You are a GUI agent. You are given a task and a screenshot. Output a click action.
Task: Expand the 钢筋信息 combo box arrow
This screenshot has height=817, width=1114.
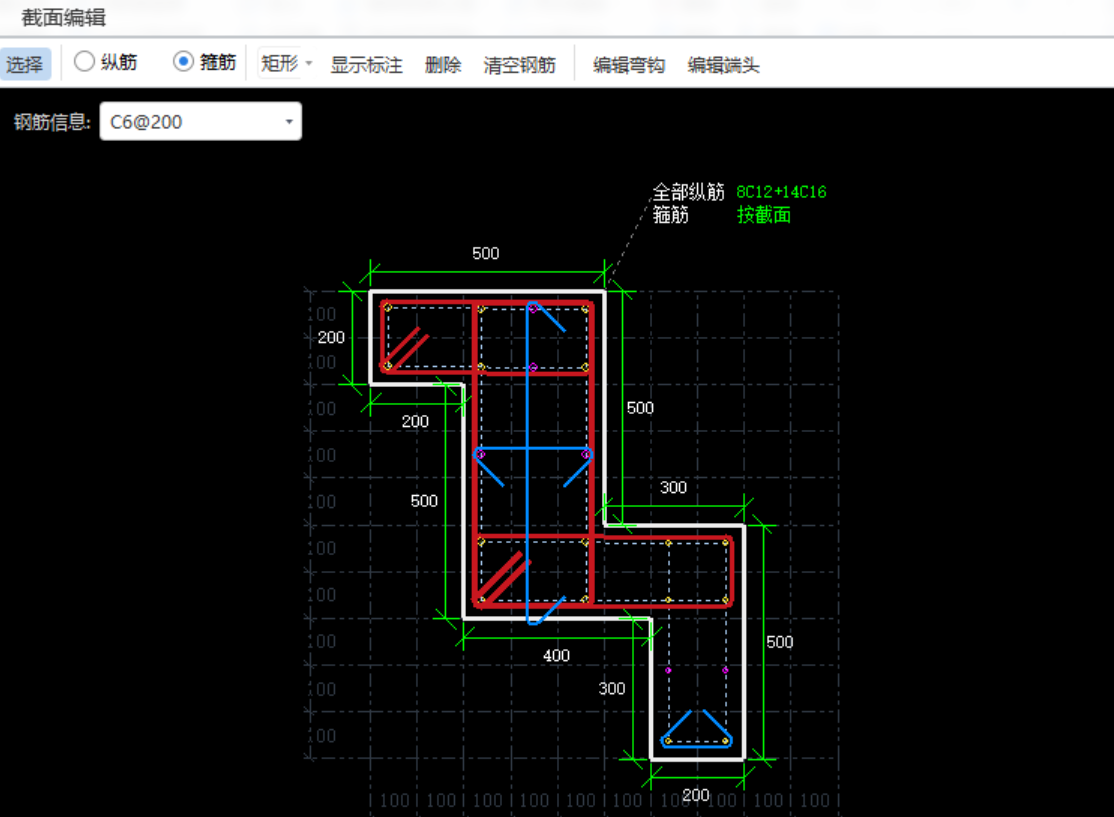point(289,121)
